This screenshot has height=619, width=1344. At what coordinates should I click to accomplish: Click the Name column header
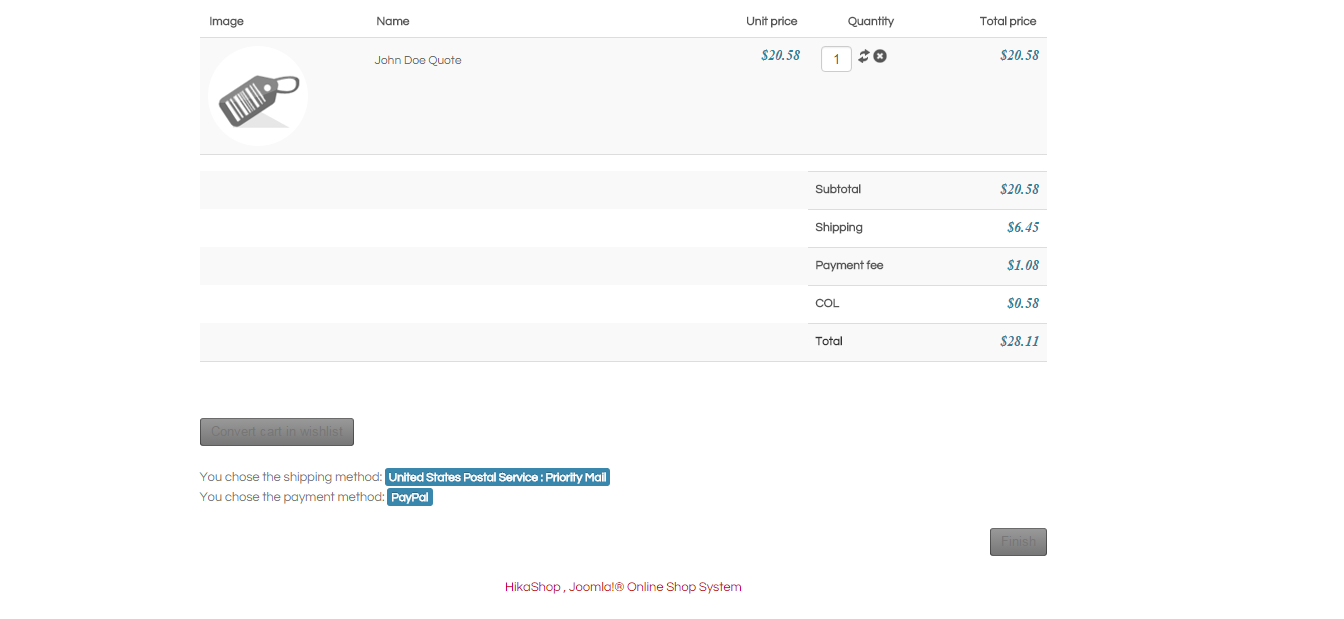(x=393, y=21)
